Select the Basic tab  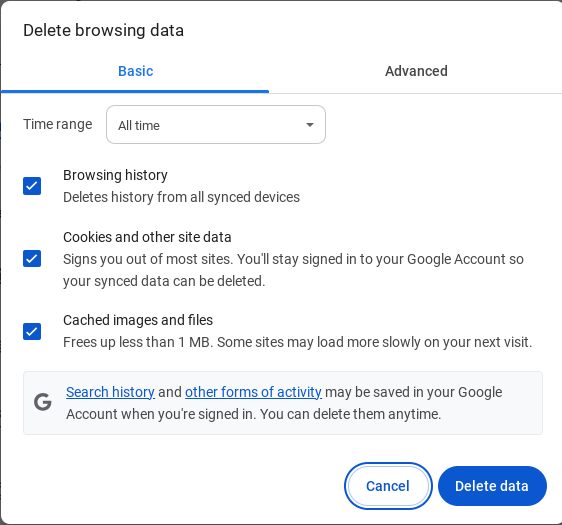click(x=135, y=71)
